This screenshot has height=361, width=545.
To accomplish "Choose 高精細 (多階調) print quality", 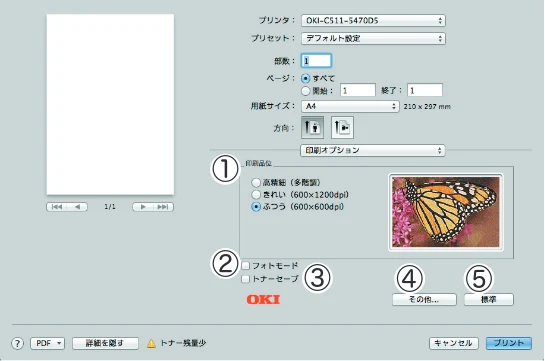I will click(x=256, y=182).
